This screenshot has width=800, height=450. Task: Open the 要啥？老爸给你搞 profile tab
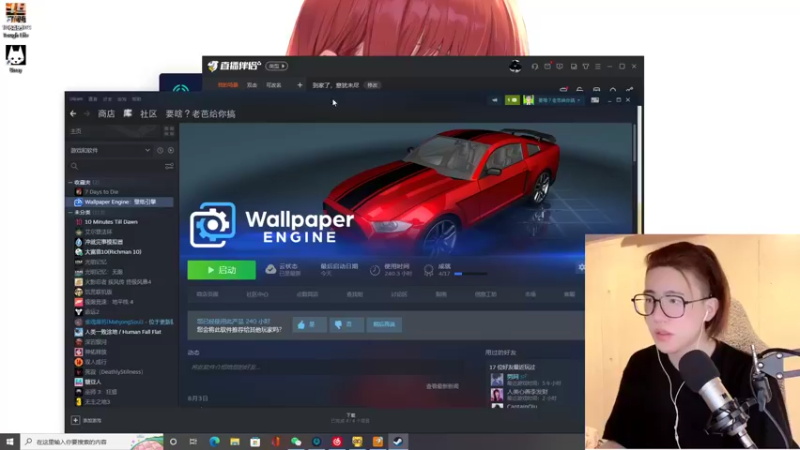point(201,114)
